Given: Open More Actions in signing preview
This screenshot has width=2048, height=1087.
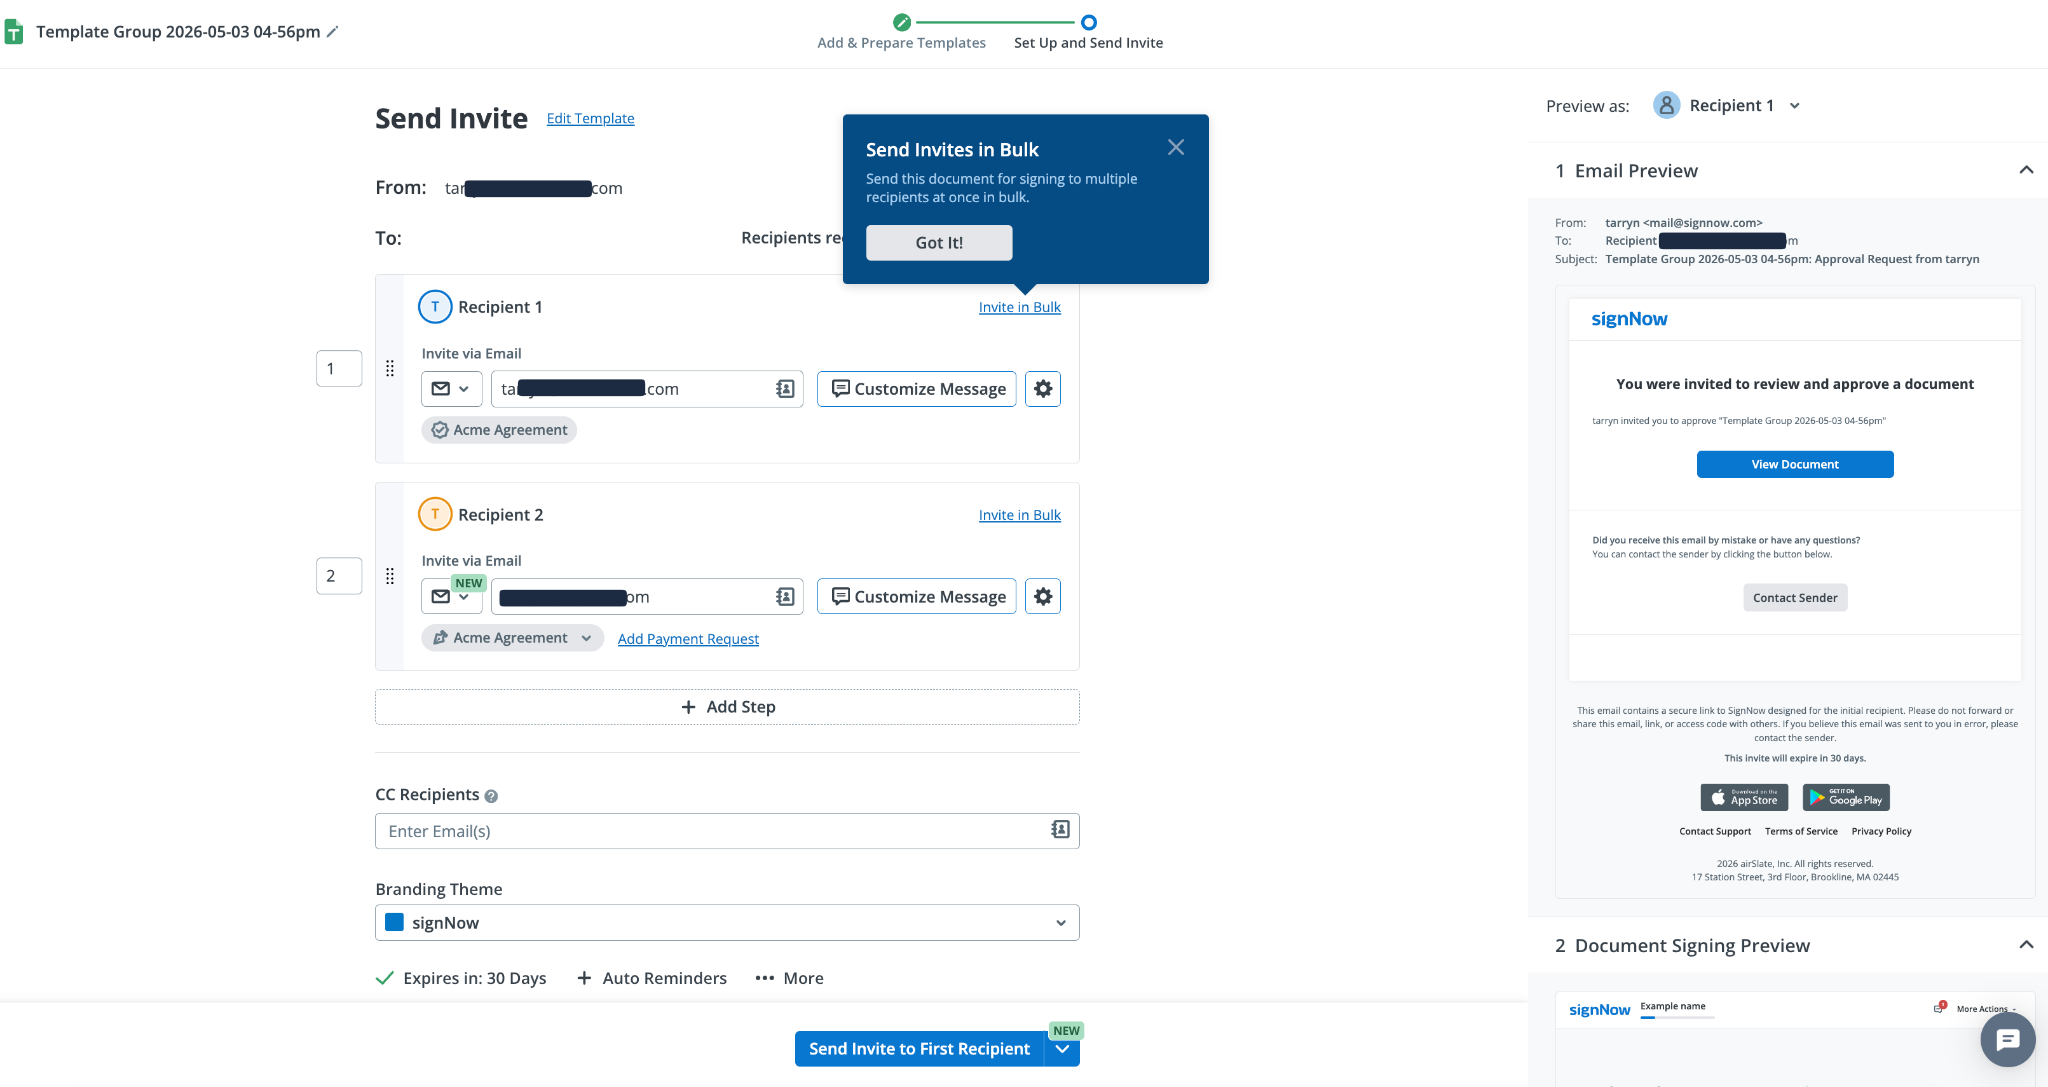Looking at the screenshot, I should (x=1986, y=1009).
